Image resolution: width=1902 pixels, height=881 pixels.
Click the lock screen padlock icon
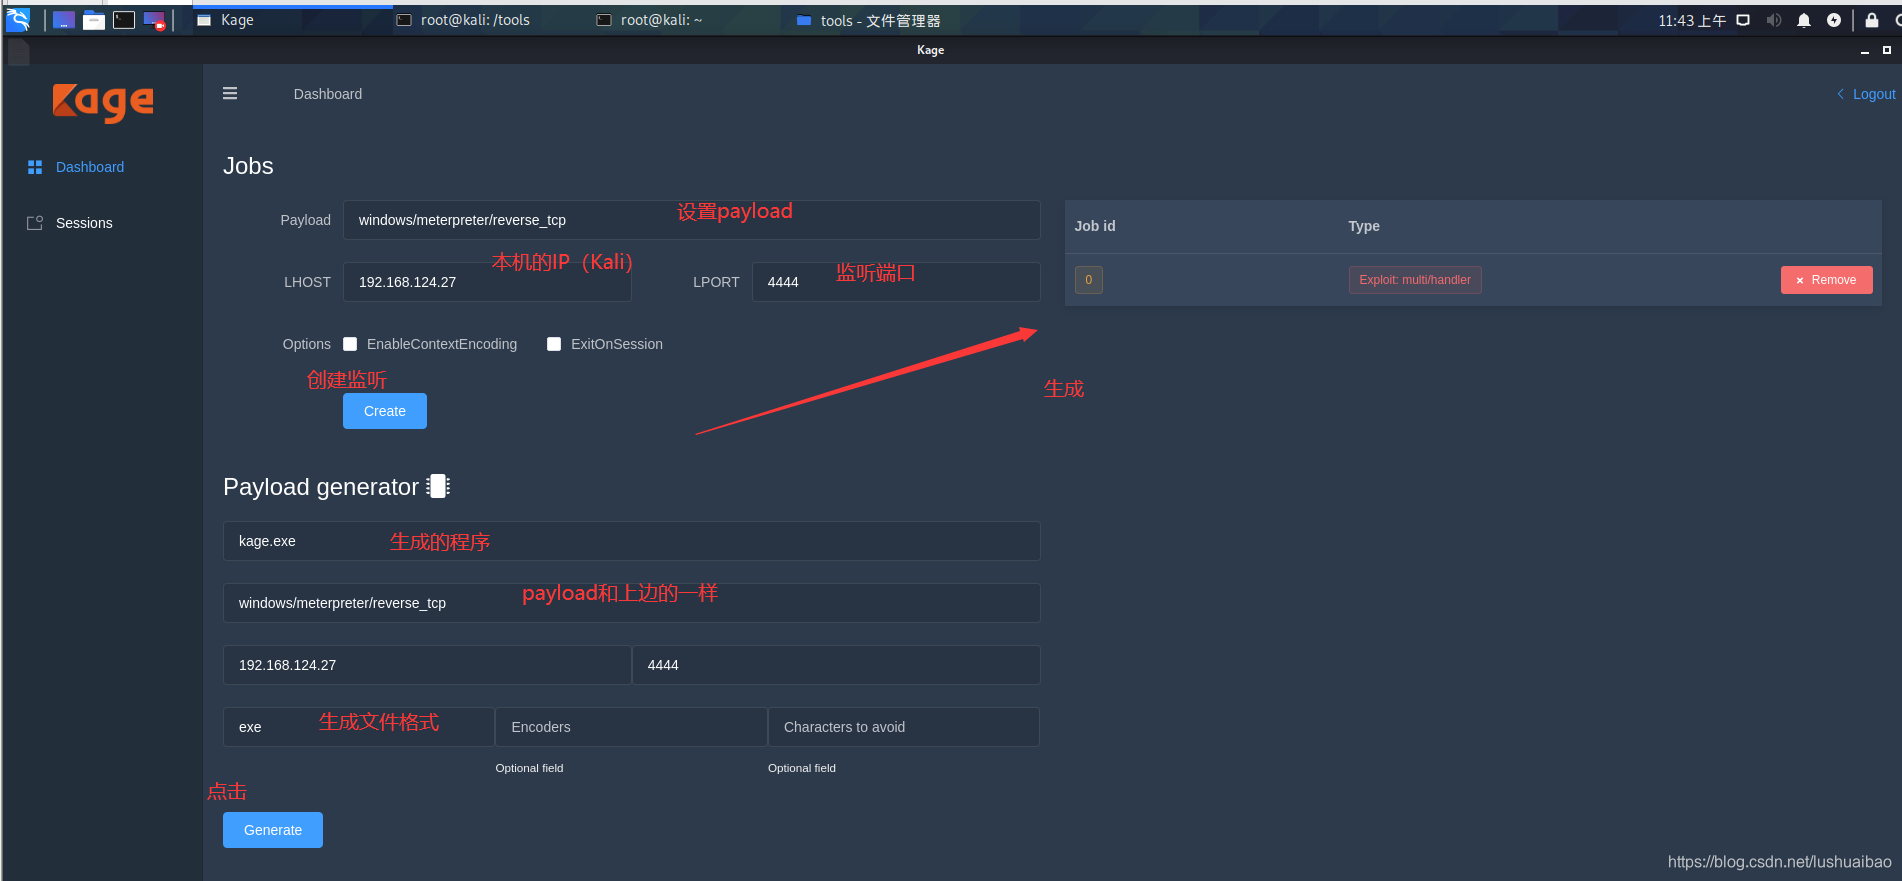[x=1872, y=20]
